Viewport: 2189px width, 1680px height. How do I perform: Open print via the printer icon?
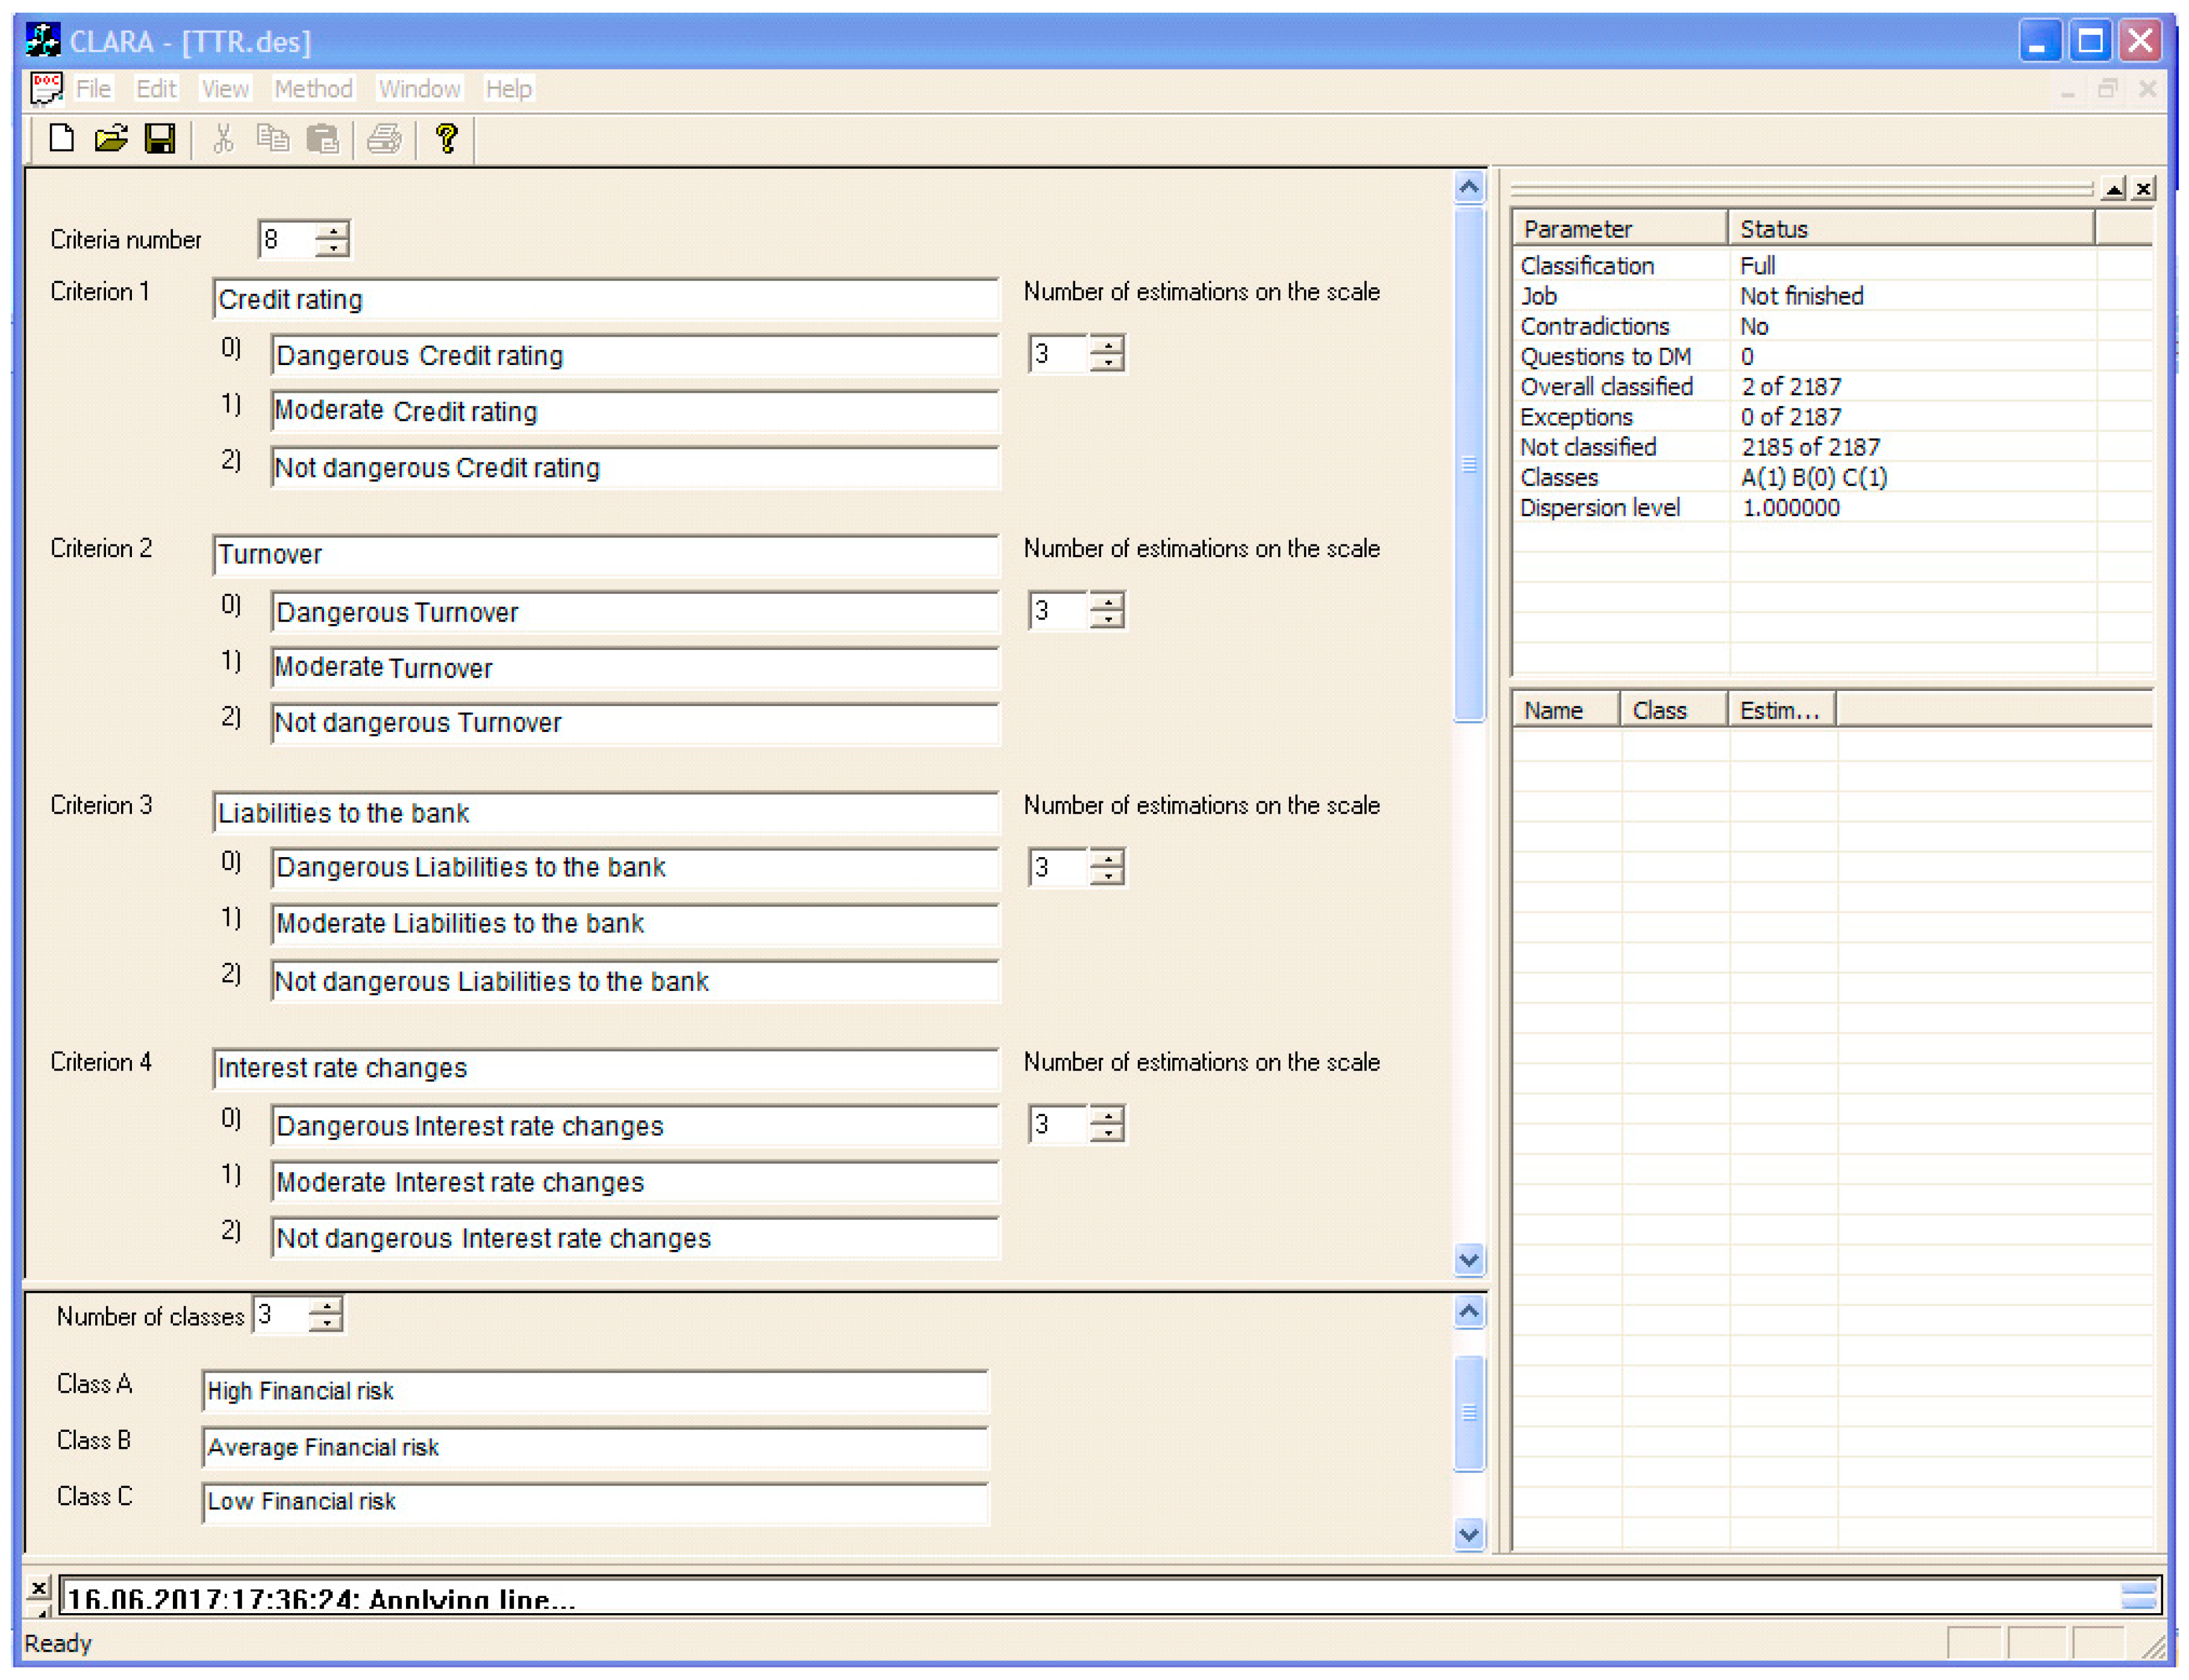[385, 139]
